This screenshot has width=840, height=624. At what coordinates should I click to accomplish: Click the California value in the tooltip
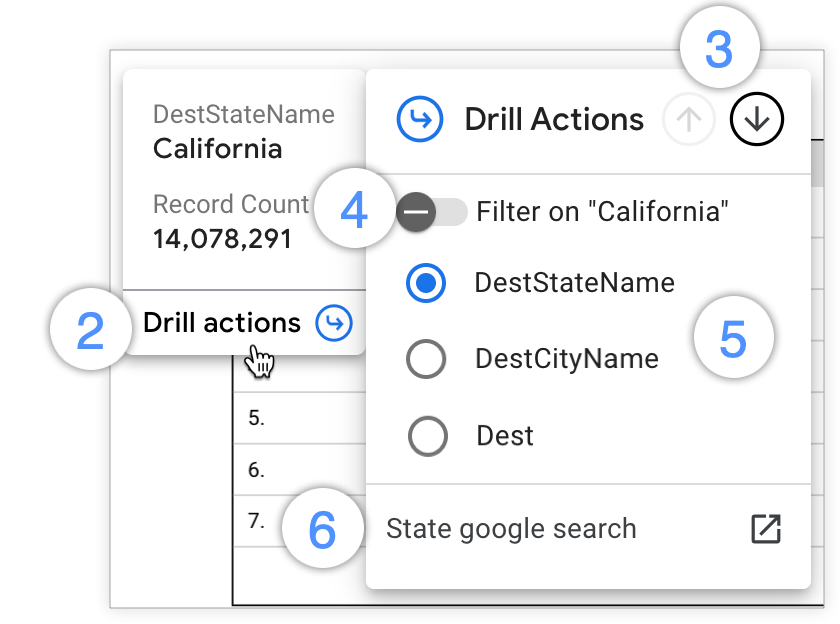(217, 149)
